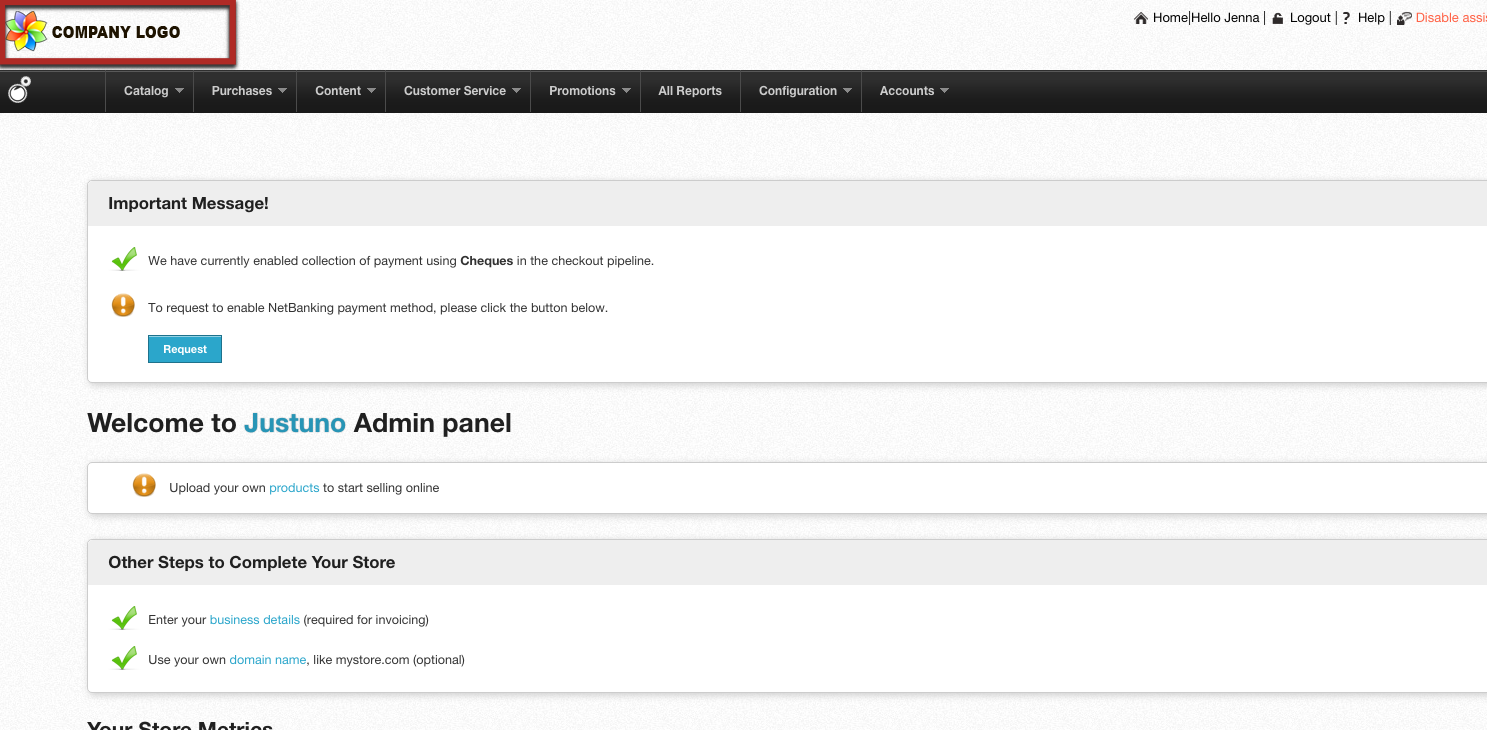Expand the Catalog dropdown menu
This screenshot has width=1487, height=730.
pyautogui.click(x=153, y=91)
